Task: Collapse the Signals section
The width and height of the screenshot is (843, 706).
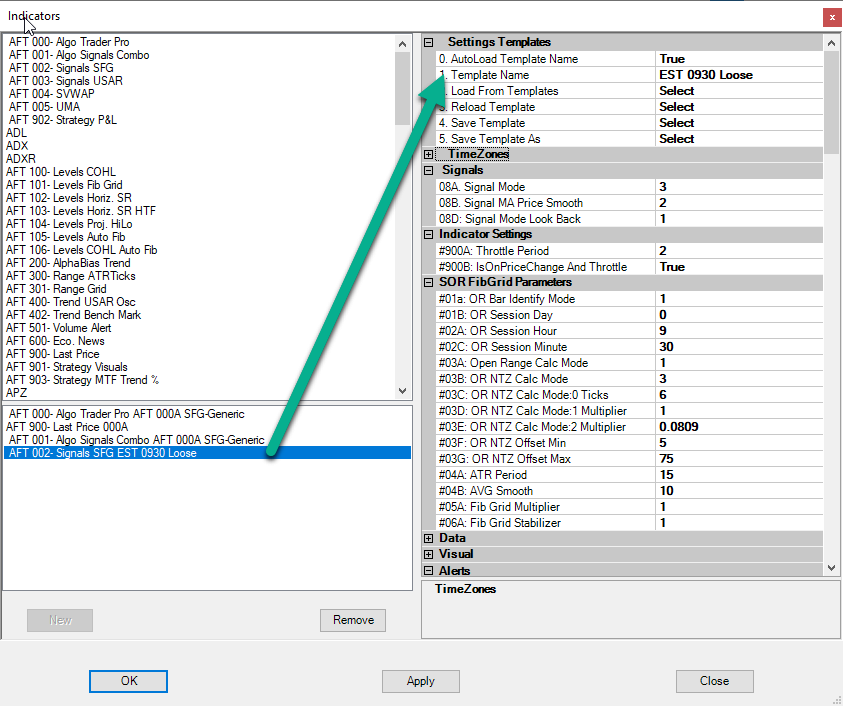Action: [429, 171]
